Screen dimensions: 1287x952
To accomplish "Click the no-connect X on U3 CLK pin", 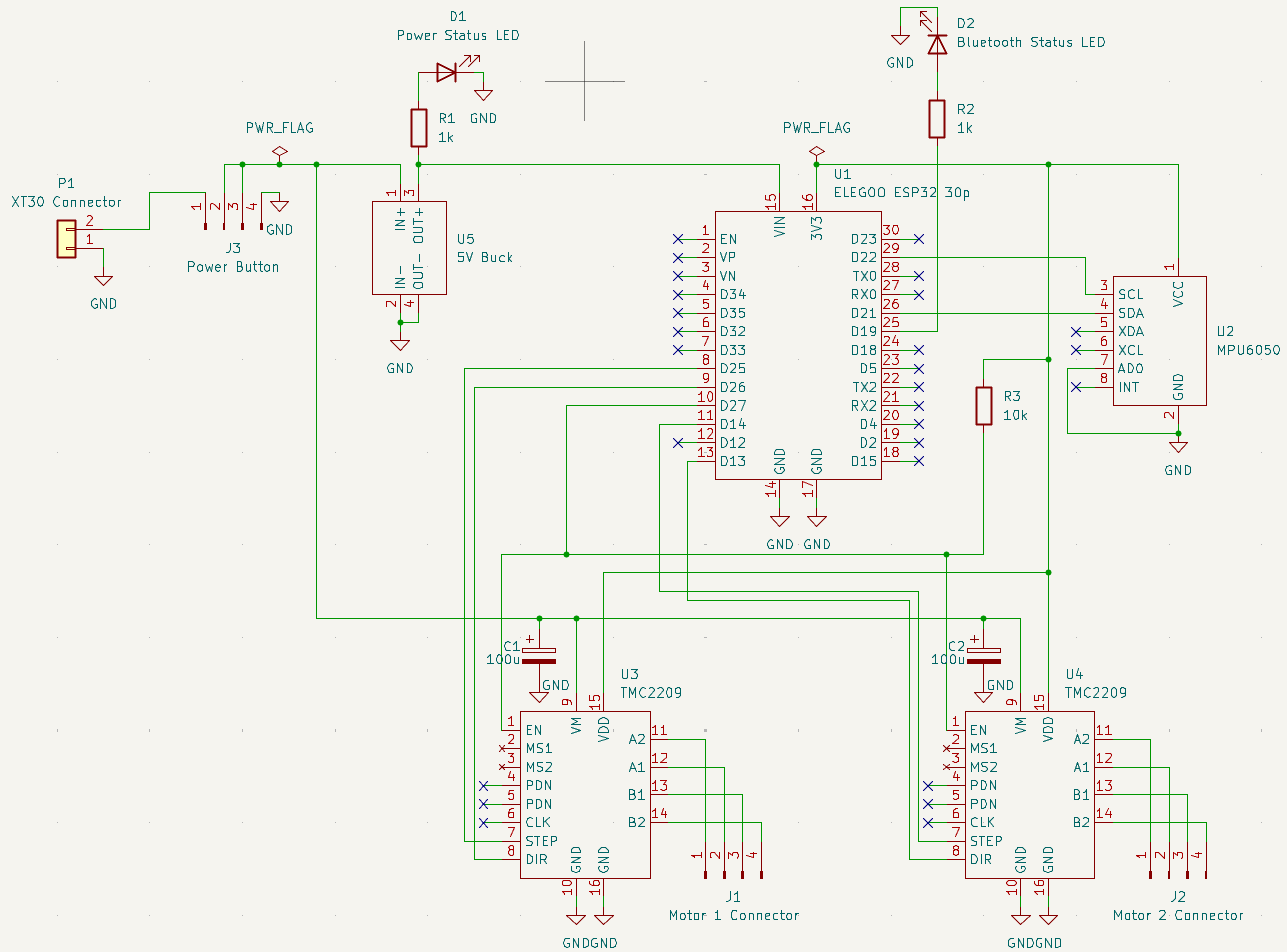I will 483,823.
